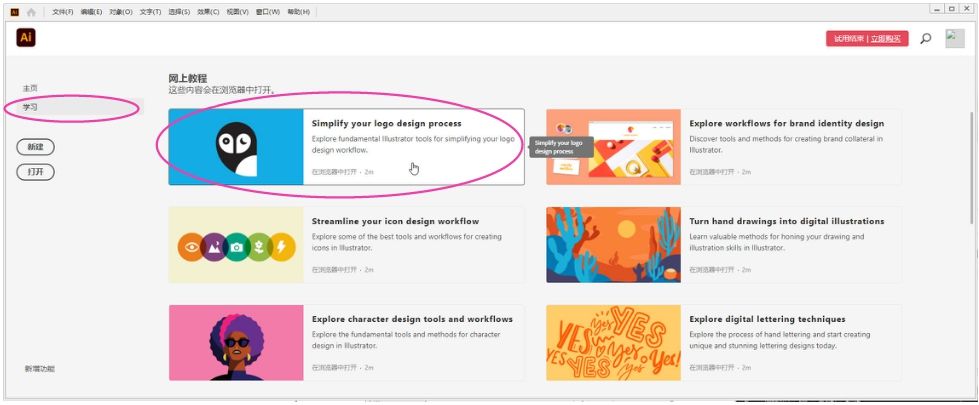Open search with the magnifier icon

tap(926, 38)
